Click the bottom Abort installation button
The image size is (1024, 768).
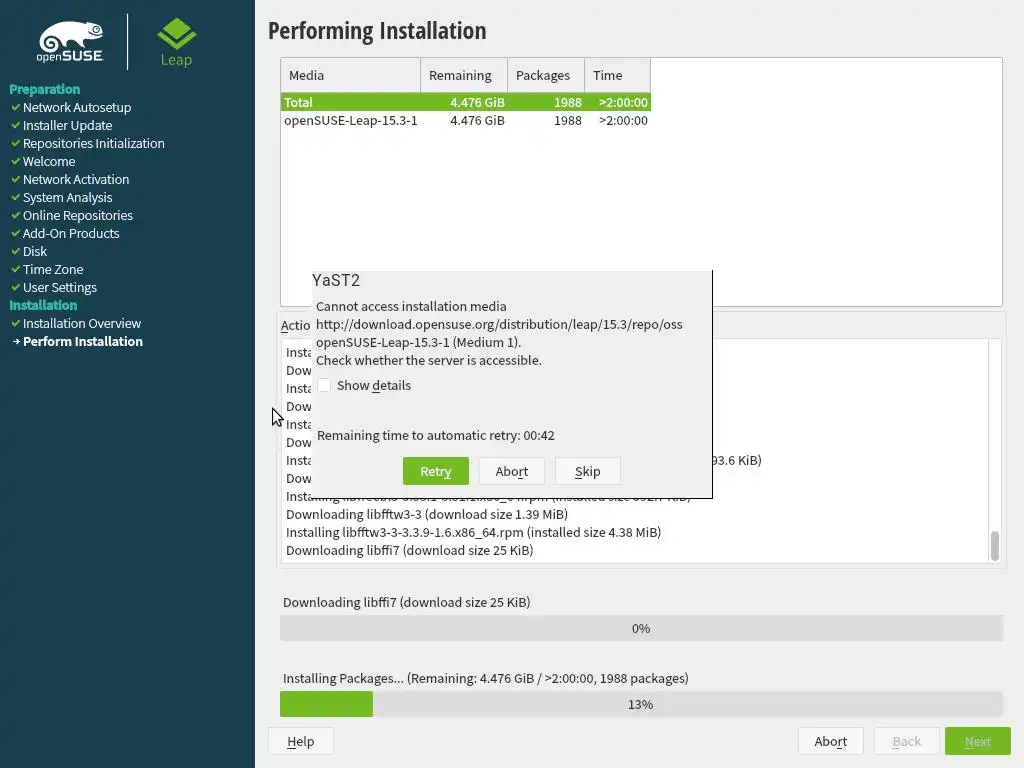point(830,741)
